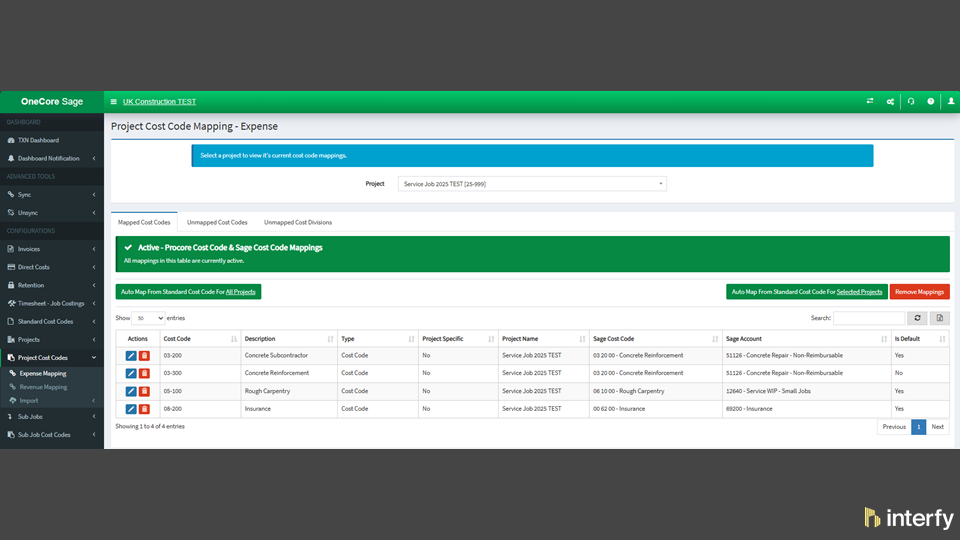This screenshot has height=540, width=960.
Task: Switch to the Unmapped Cost Divisions tab
Action: pyautogui.click(x=298, y=222)
